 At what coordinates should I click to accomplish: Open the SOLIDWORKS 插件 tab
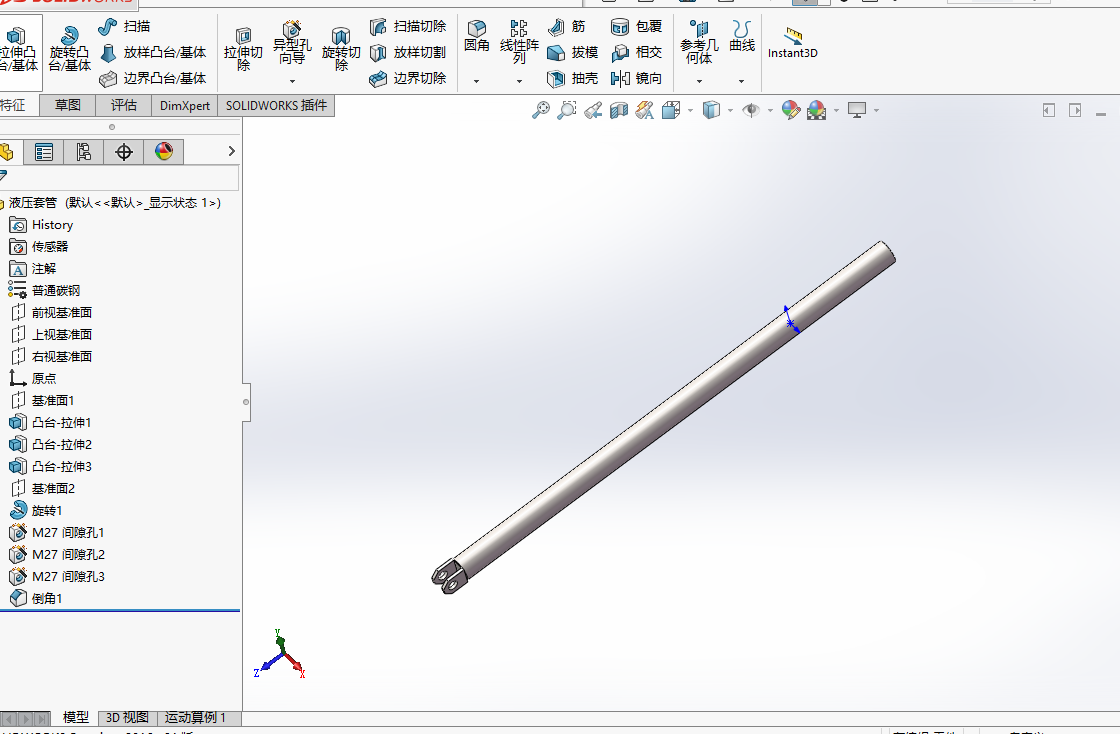tap(276, 105)
